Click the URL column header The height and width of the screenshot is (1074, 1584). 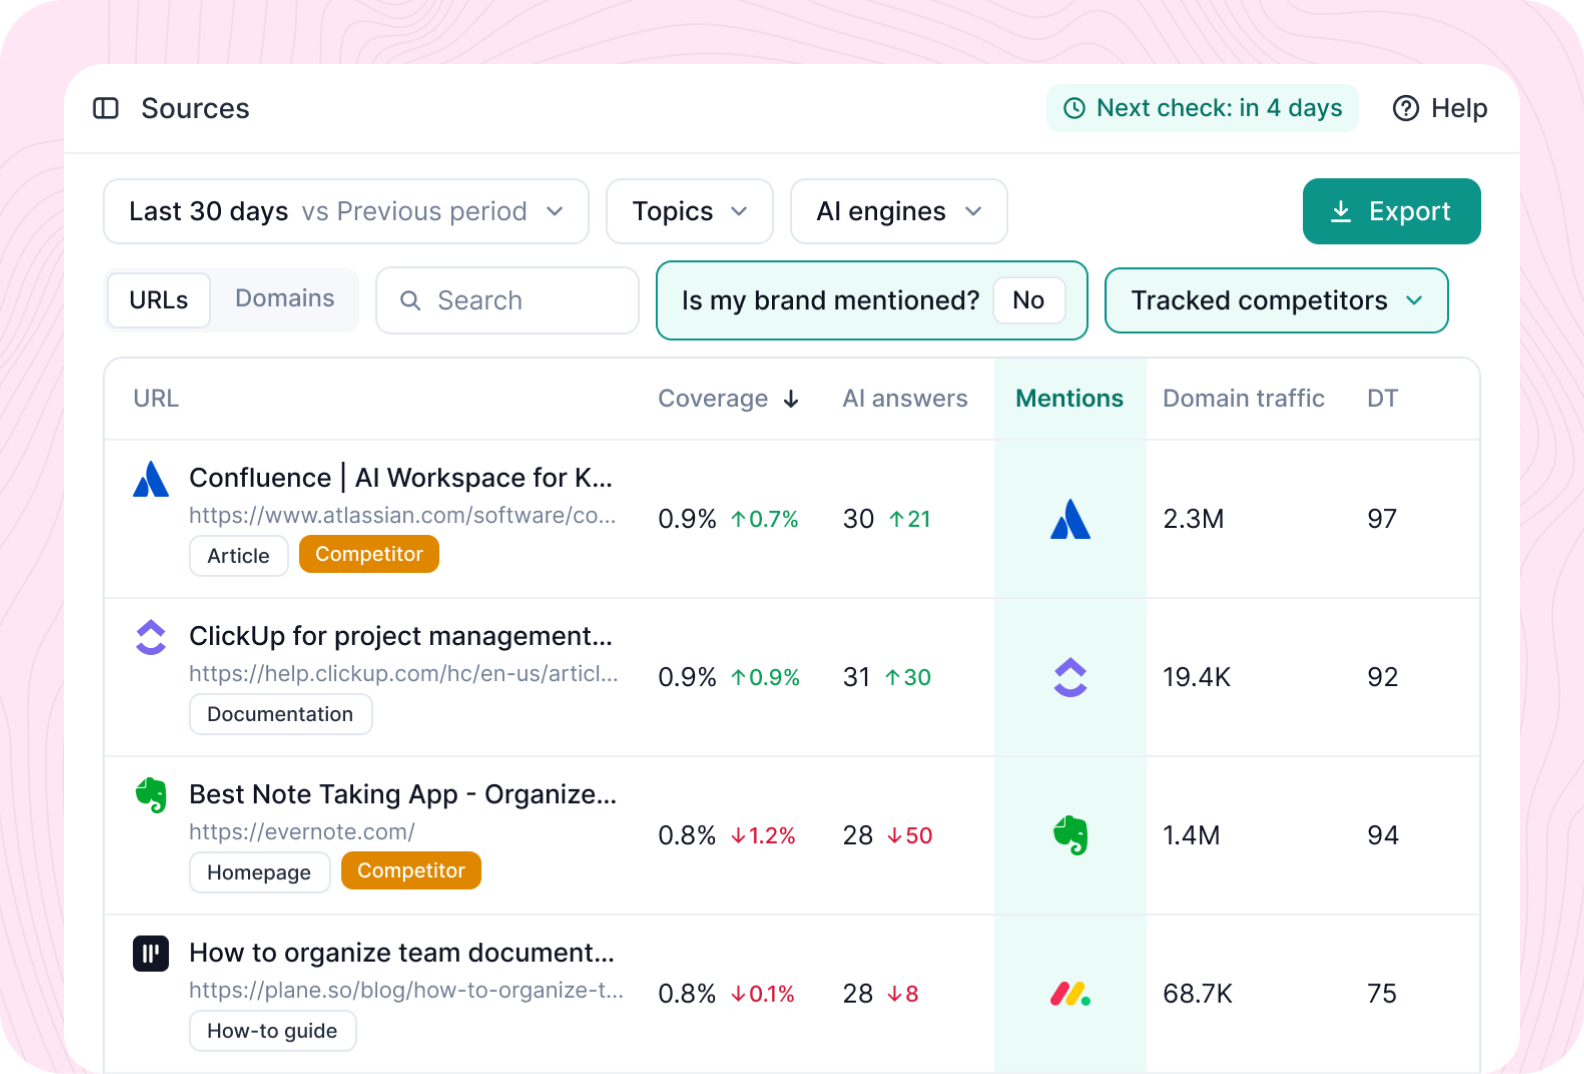coord(156,399)
